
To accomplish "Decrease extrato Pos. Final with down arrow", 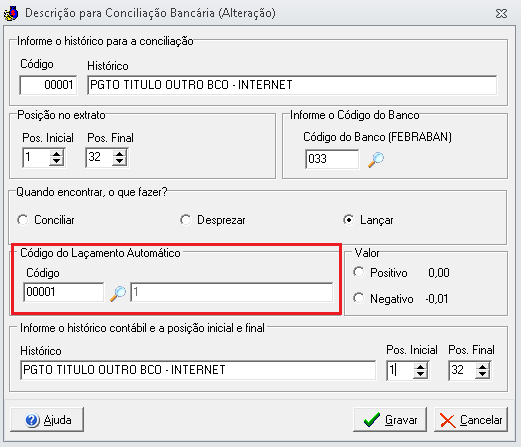I will tap(119, 162).
